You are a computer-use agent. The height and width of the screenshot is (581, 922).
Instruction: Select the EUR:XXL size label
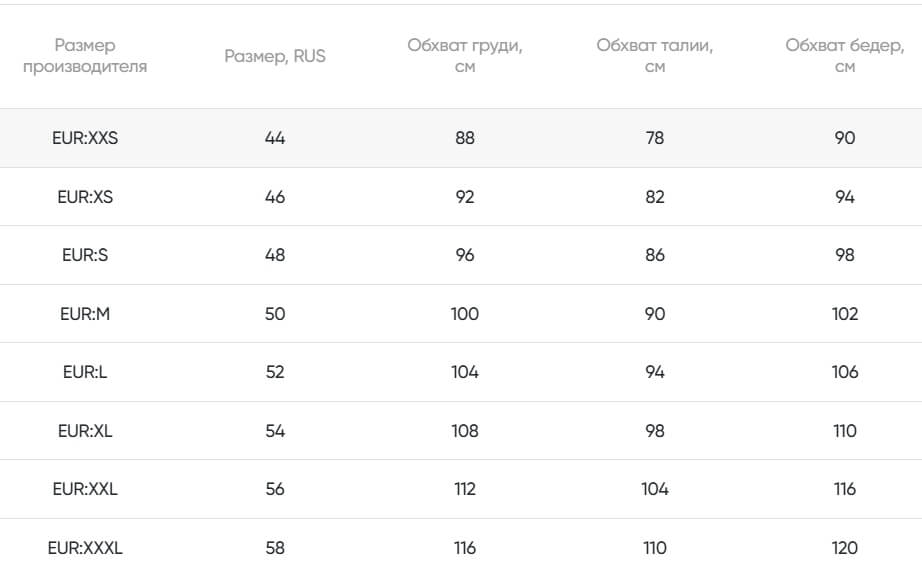click(85, 489)
